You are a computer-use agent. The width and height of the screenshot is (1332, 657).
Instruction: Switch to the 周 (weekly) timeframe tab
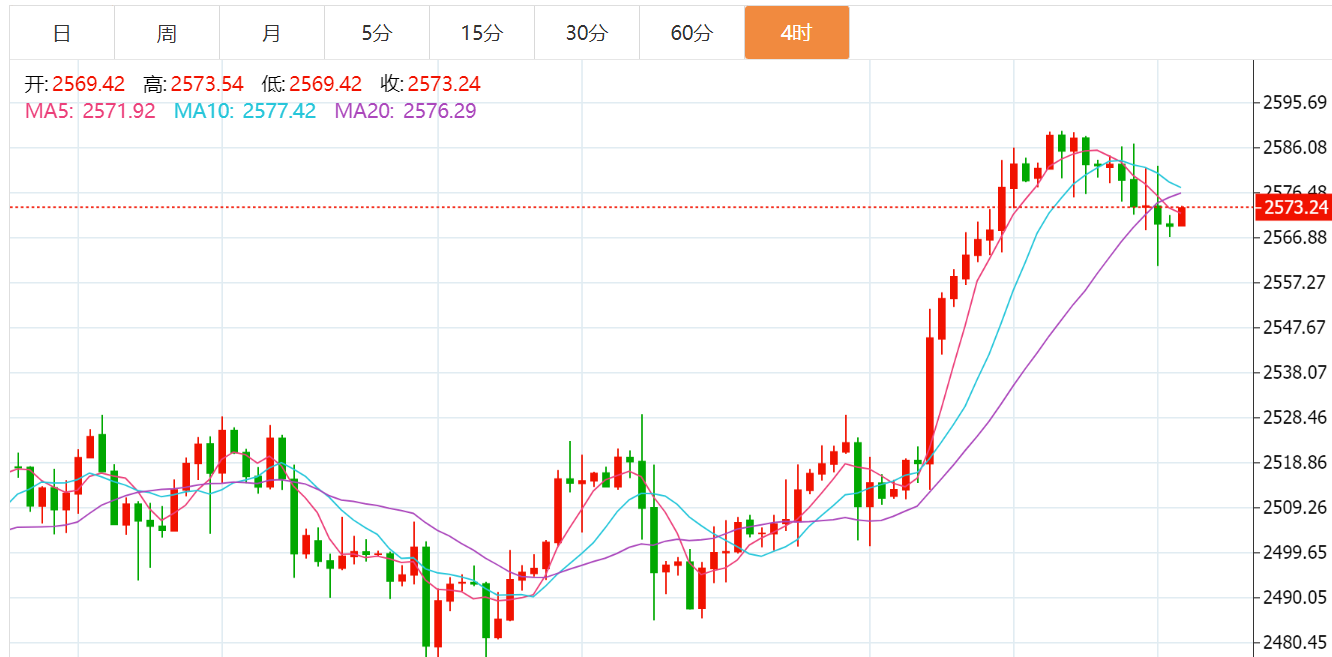(x=167, y=33)
